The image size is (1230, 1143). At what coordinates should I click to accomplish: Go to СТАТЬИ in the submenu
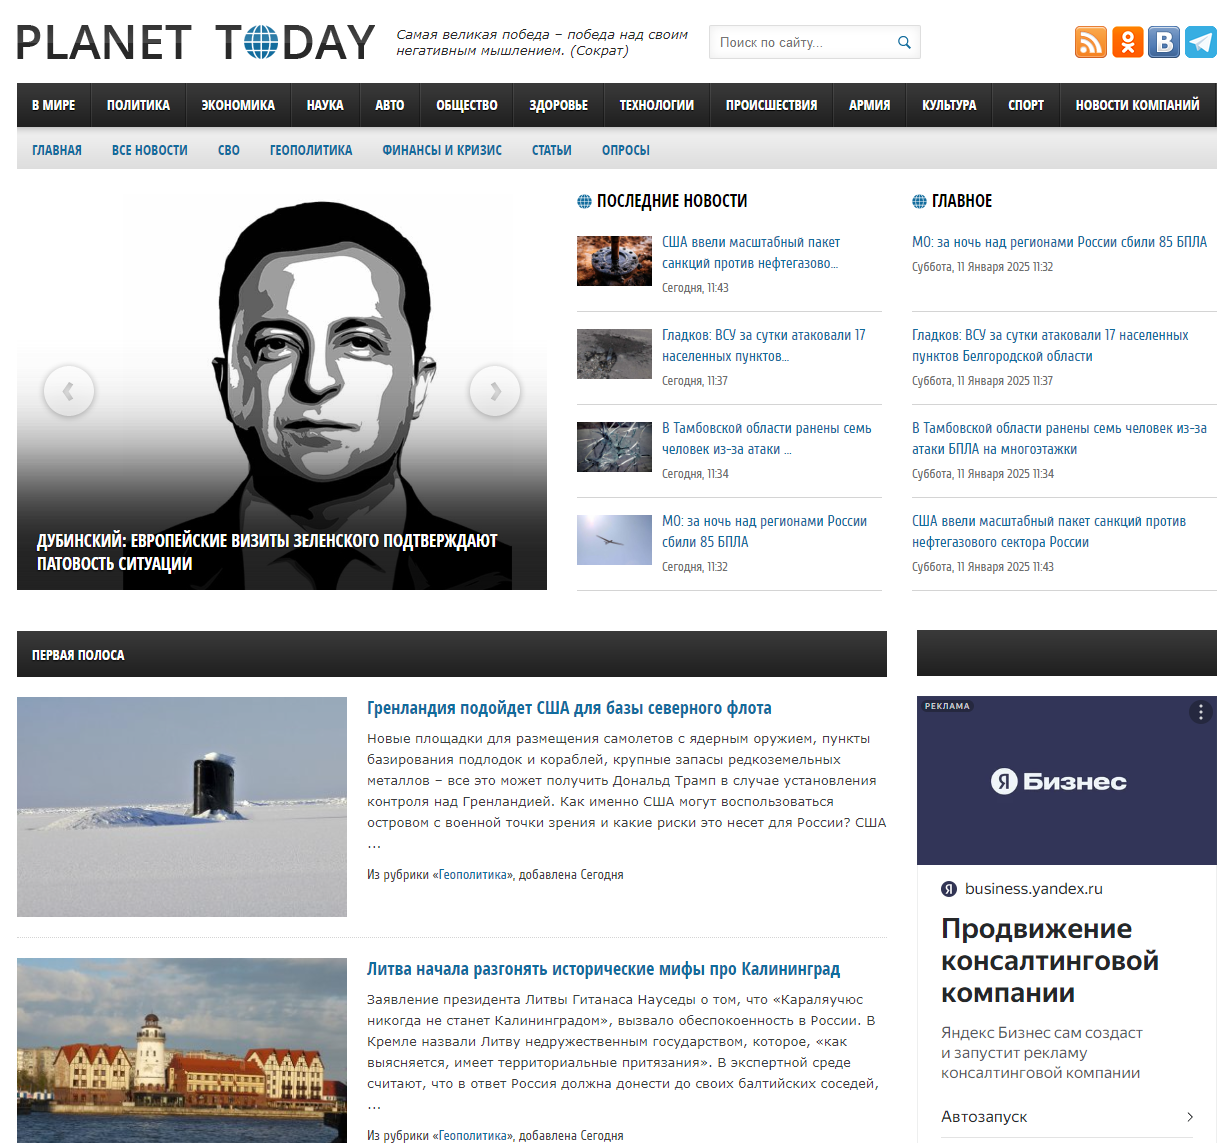coord(552,150)
